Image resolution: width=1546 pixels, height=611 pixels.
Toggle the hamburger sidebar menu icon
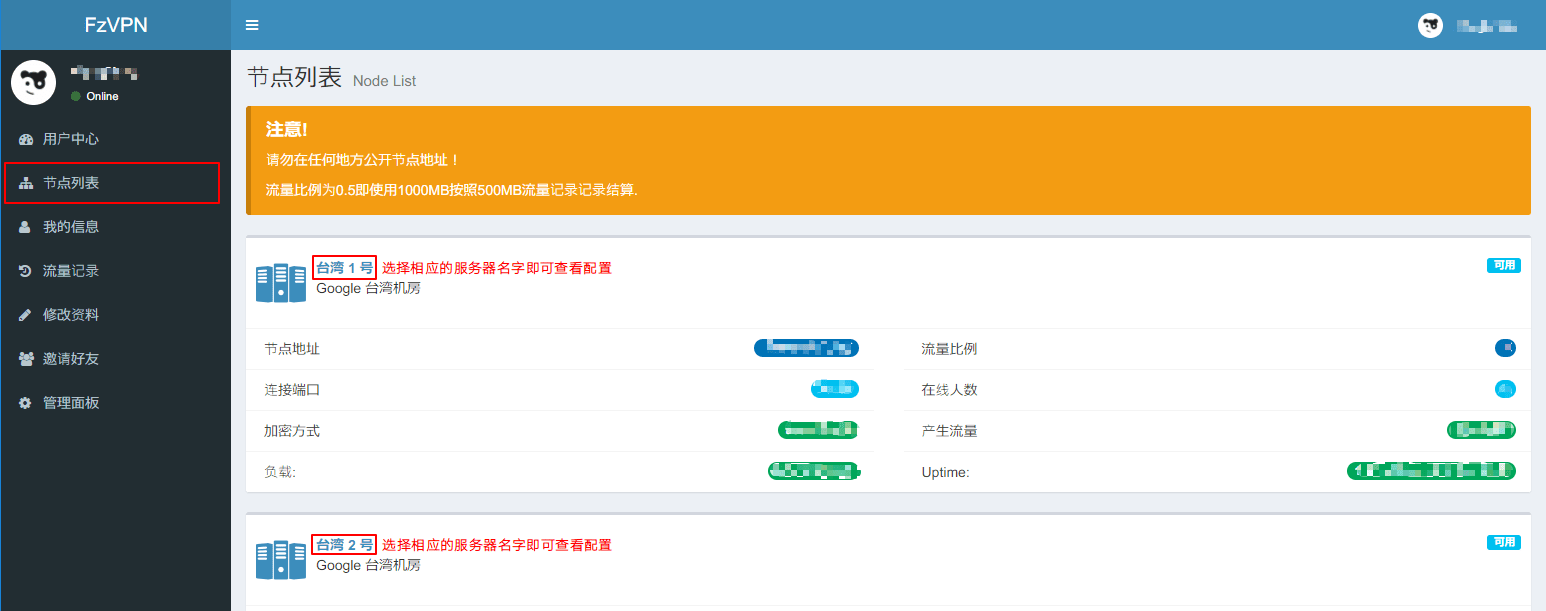coord(252,25)
